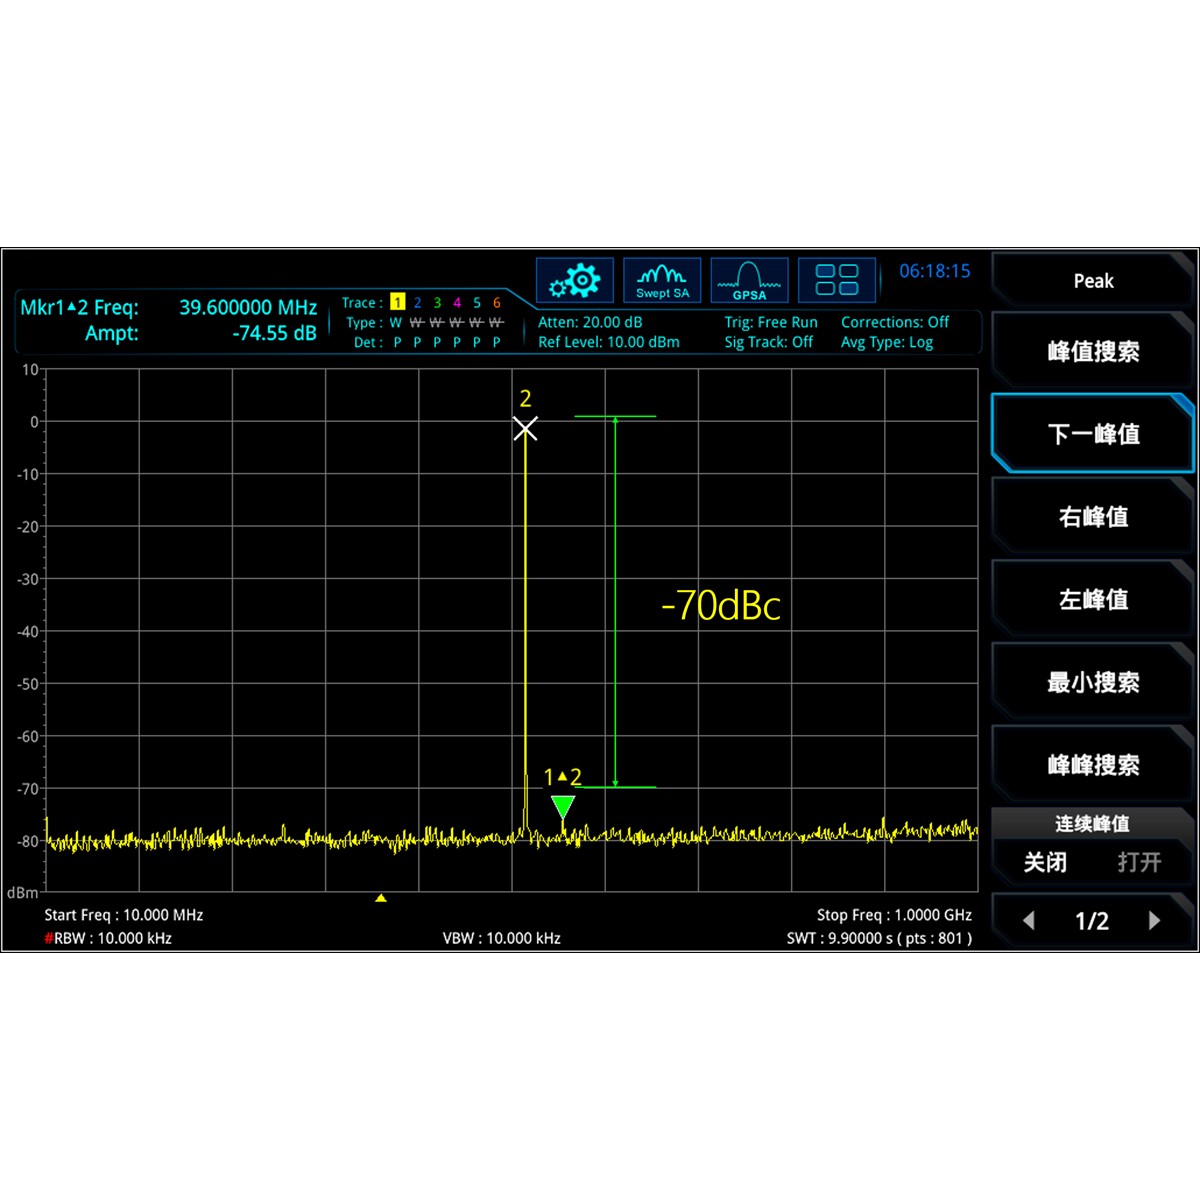The width and height of the screenshot is (1200, 1200).
Task: Click the white X marker 2 on peak
Action: click(525, 429)
